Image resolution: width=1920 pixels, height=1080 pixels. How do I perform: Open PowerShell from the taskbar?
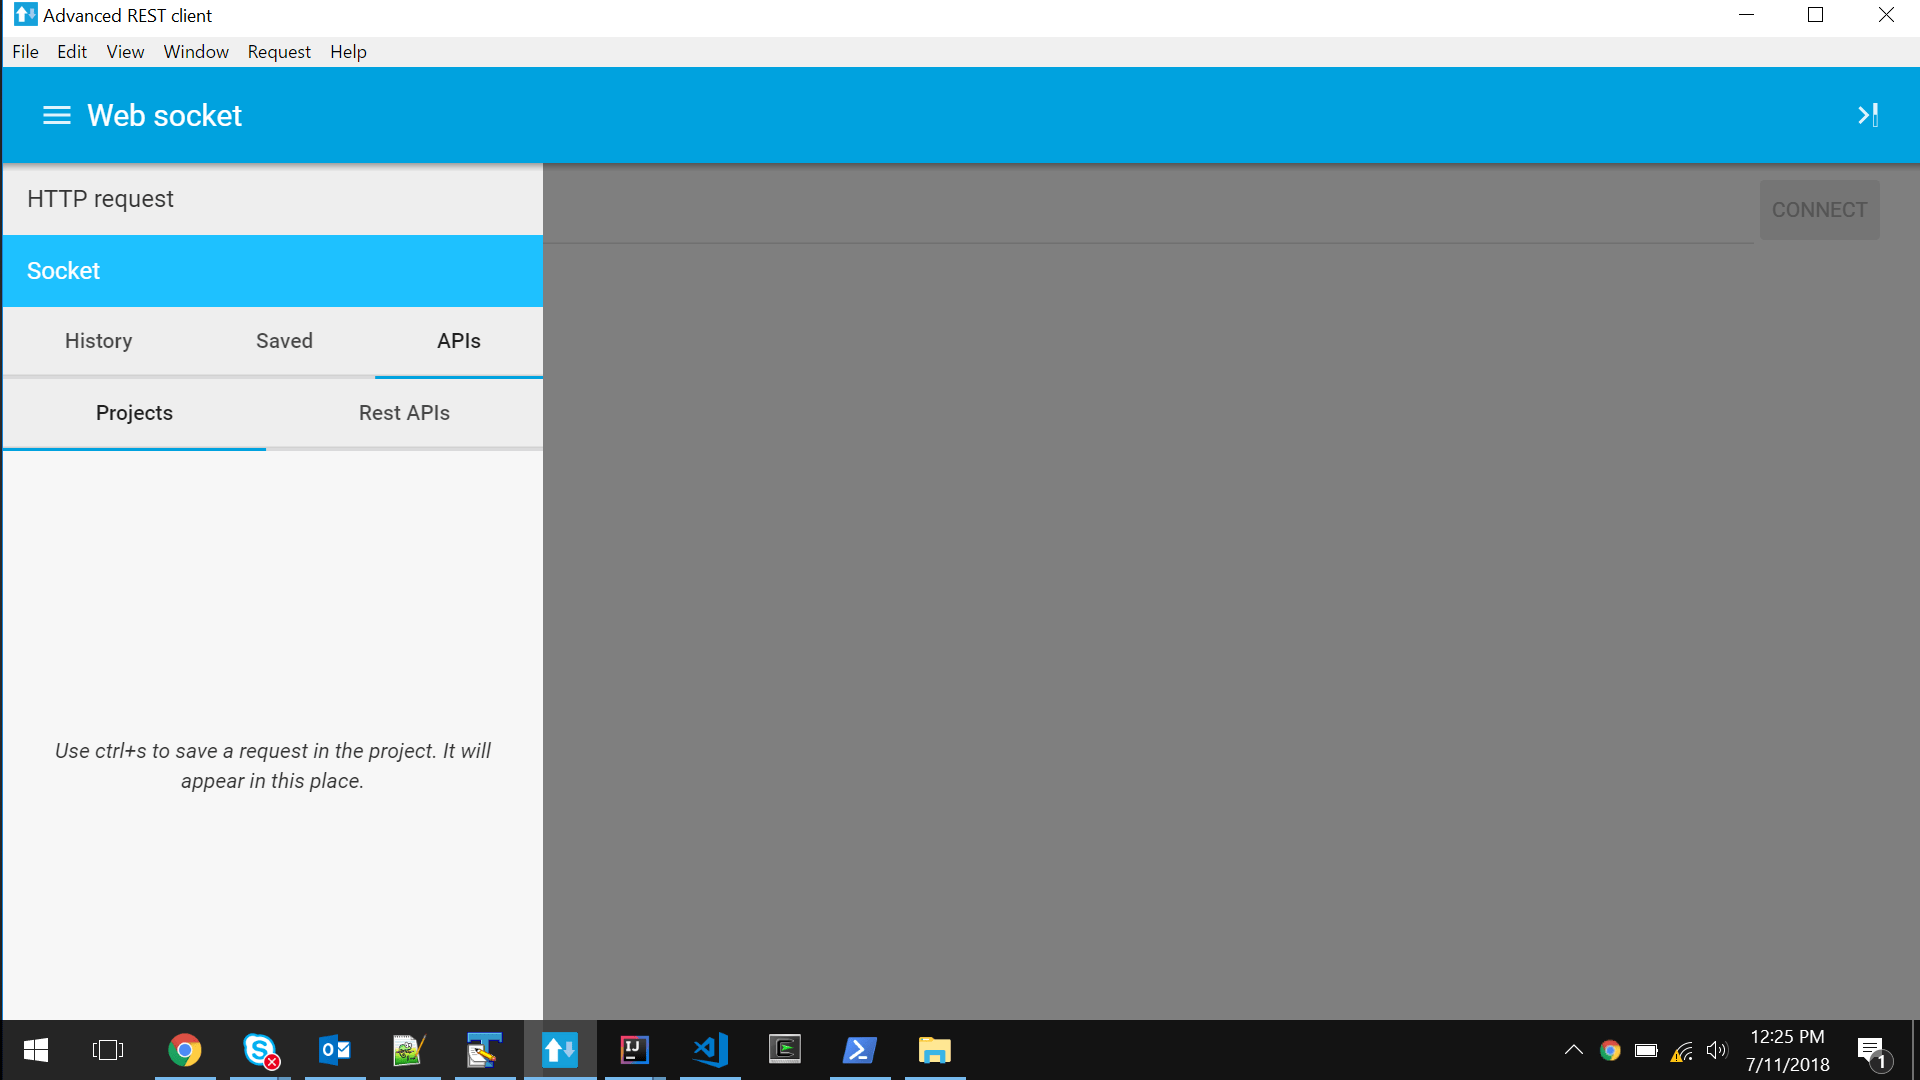pos(860,1050)
